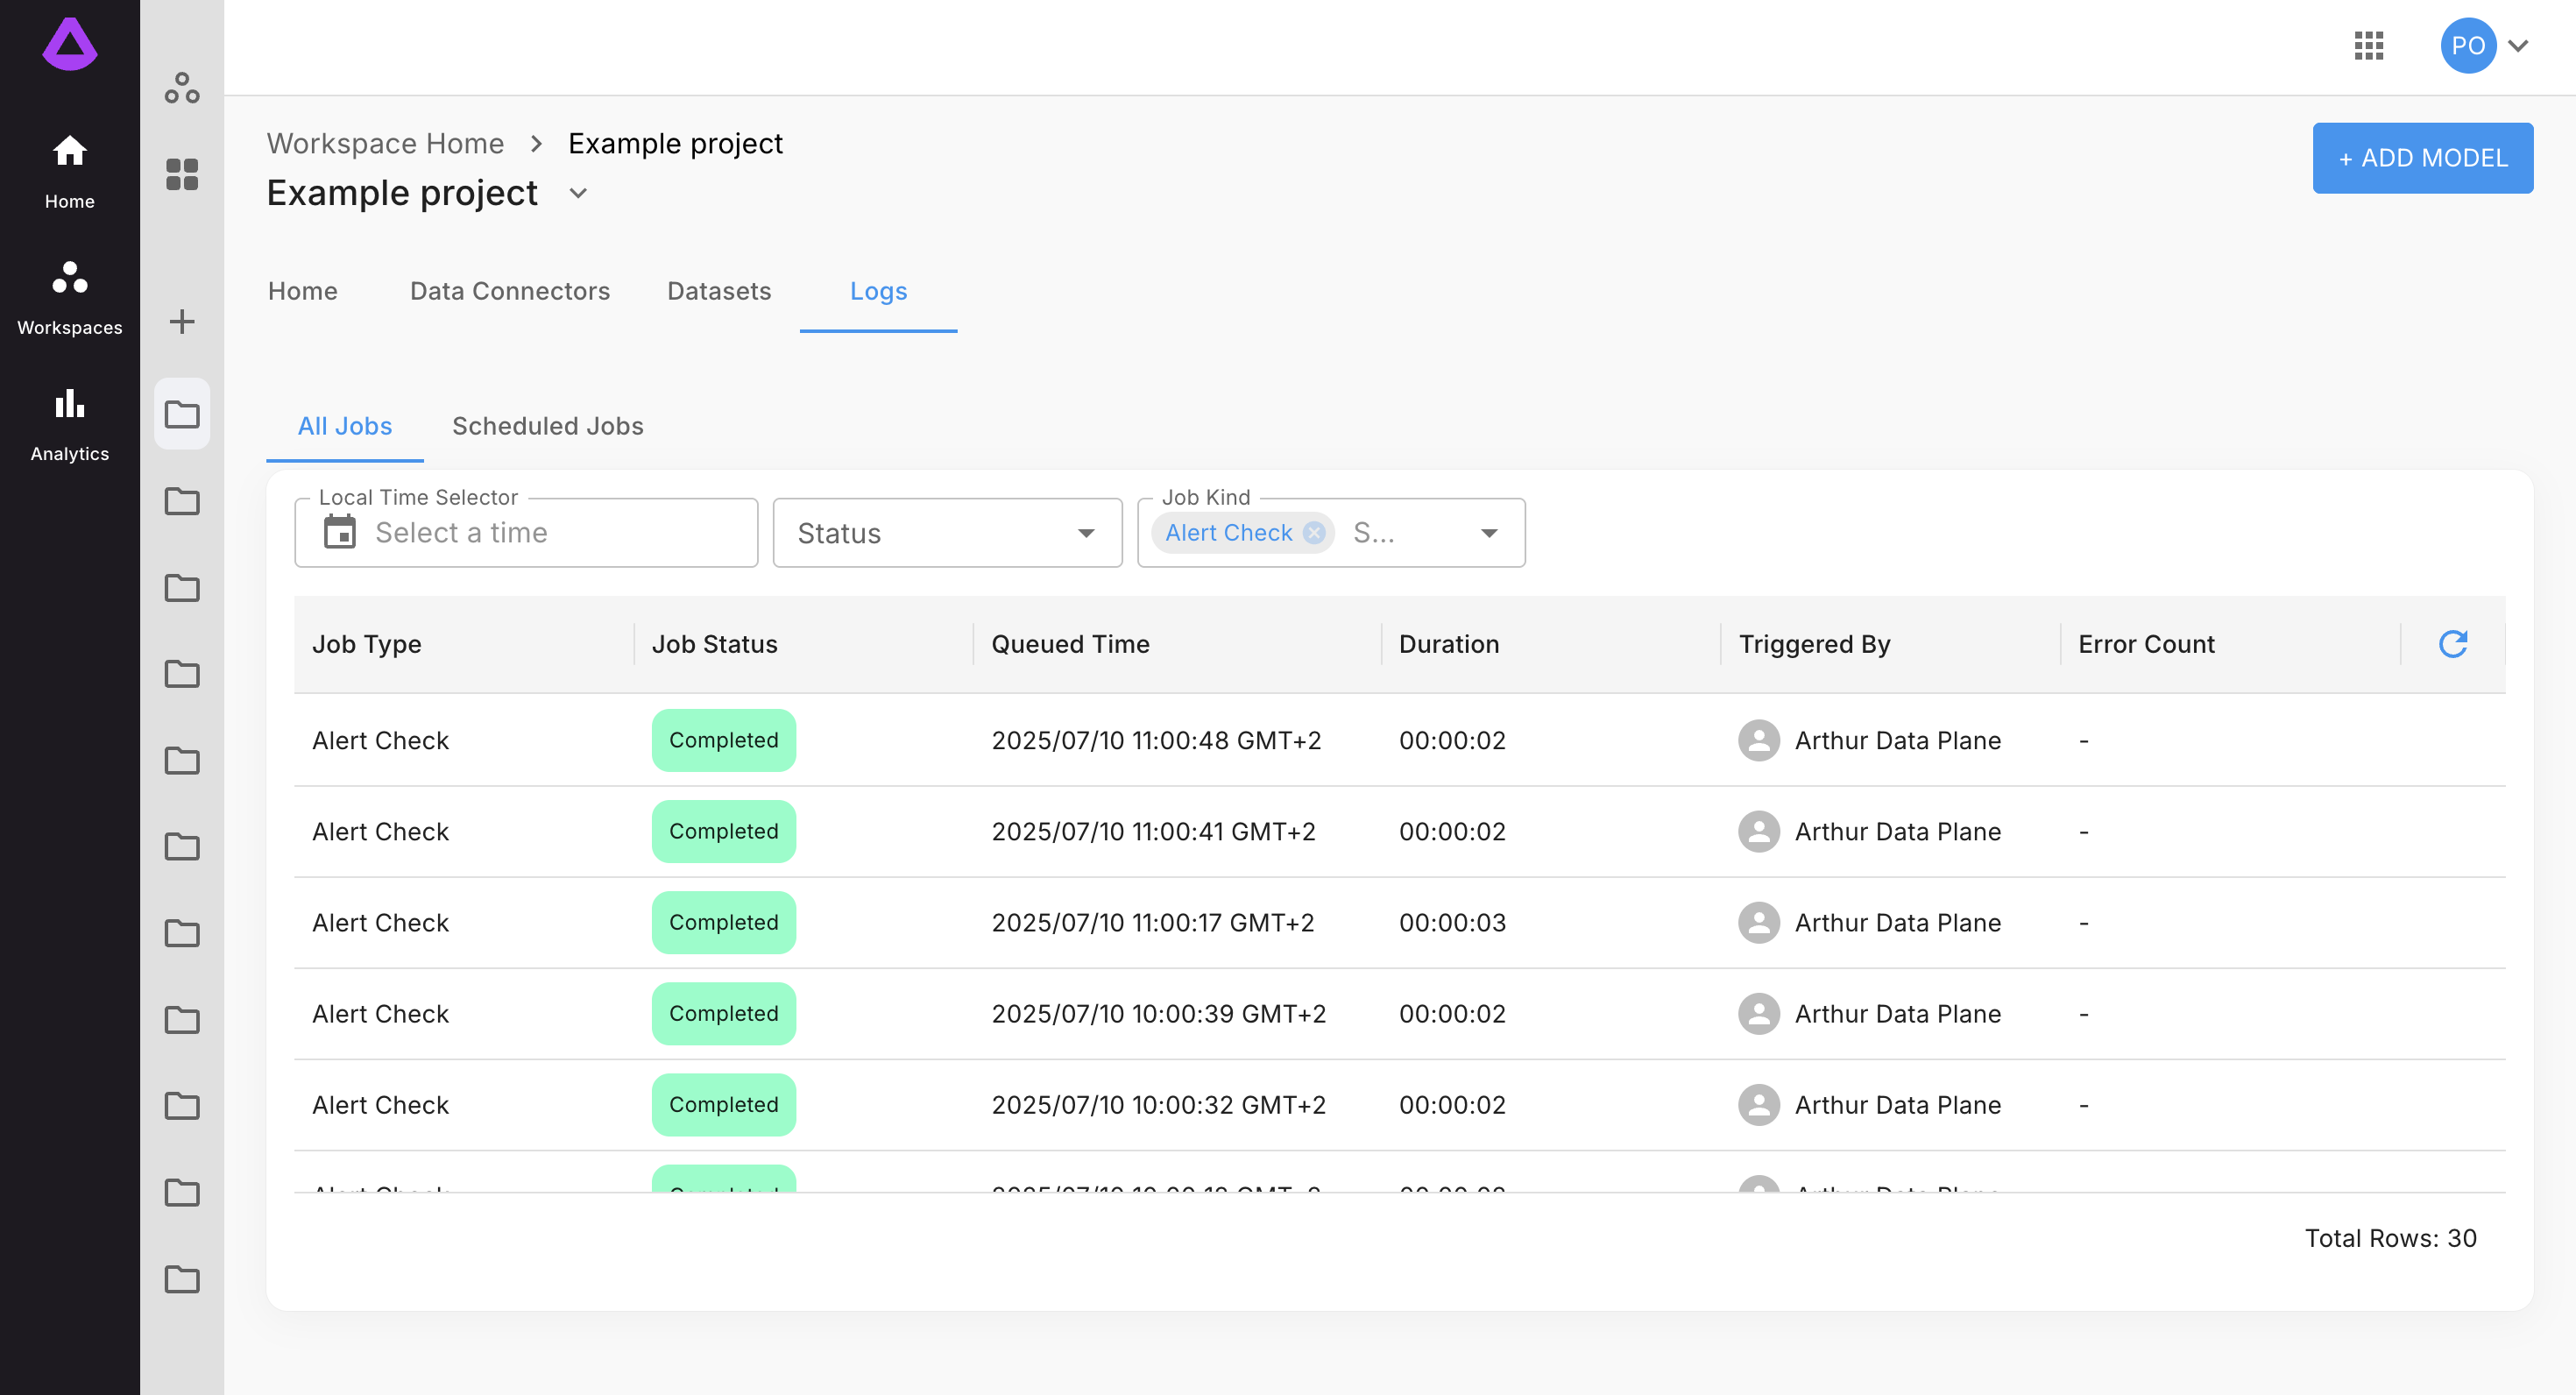Click the Job Type column header
This screenshot has width=2576, height=1395.
[x=366, y=644]
